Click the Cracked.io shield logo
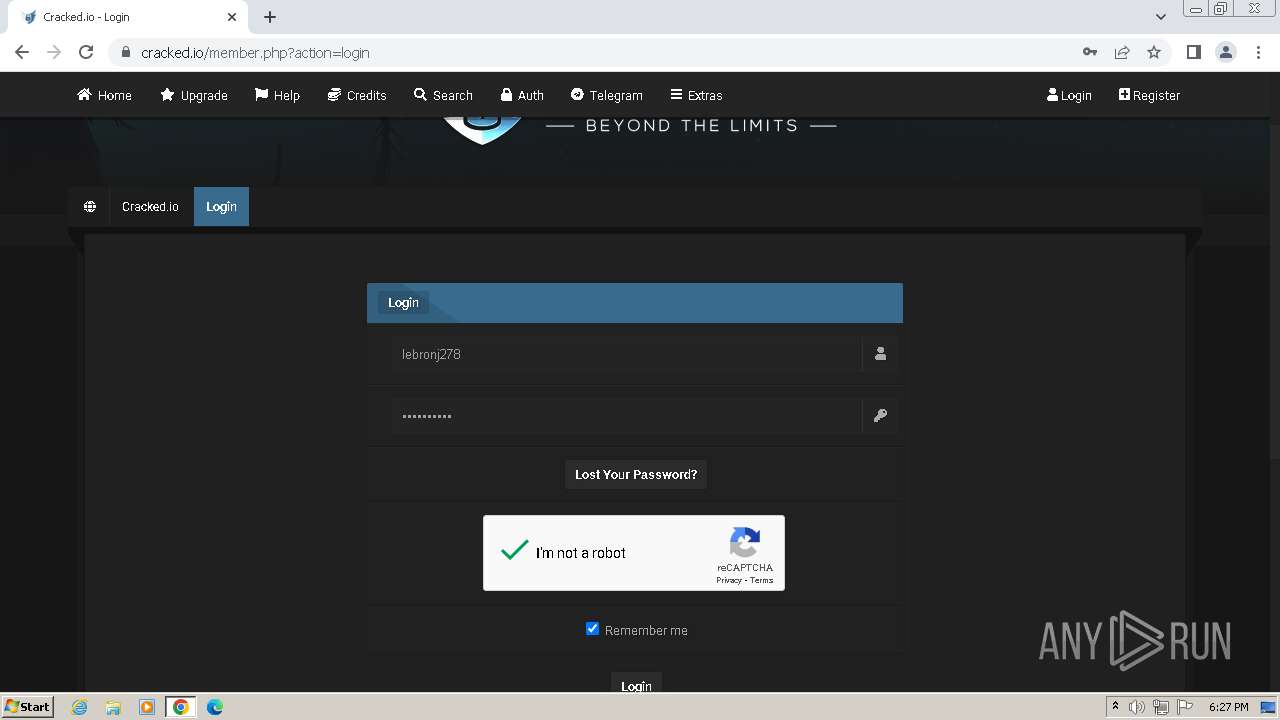This screenshot has width=1280, height=720. [483, 131]
